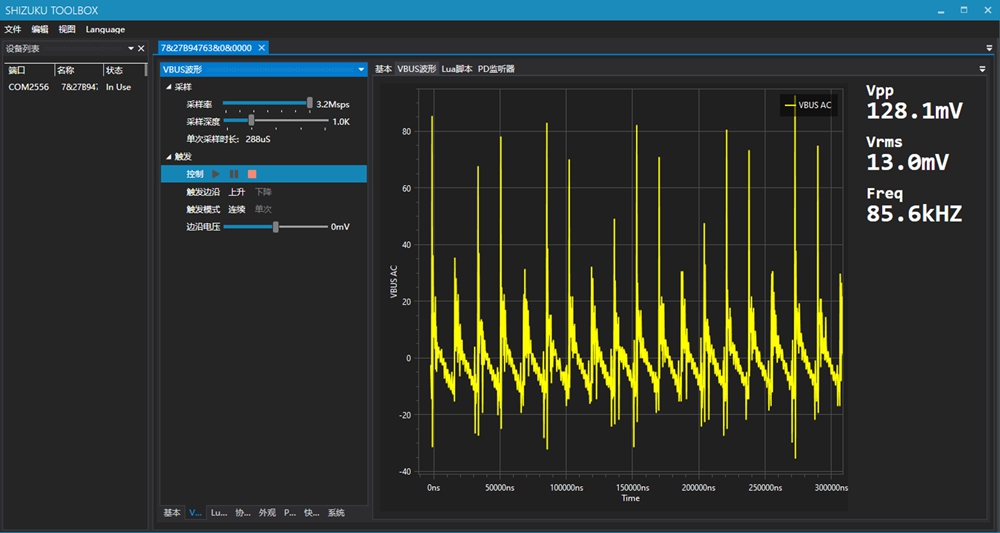The height and width of the screenshot is (533, 1000).
Task: Click the 采样率 sample rate slider handle
Action: 310,103
